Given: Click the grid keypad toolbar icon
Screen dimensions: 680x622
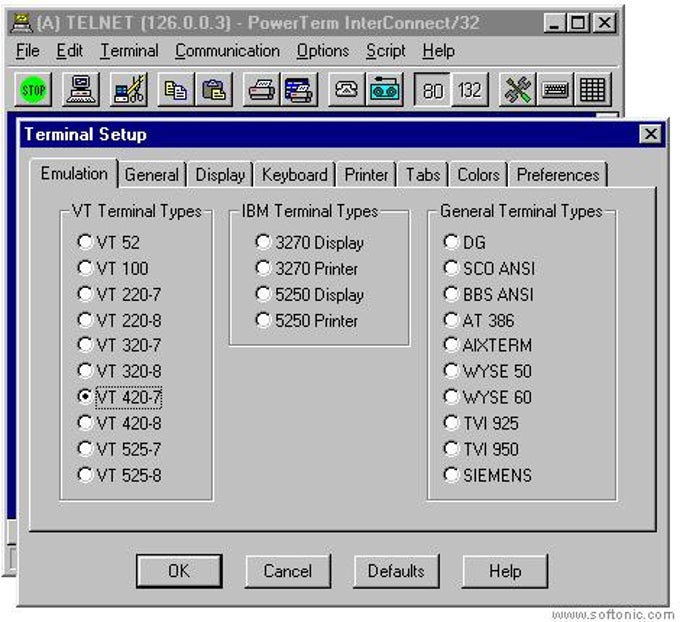Looking at the screenshot, I should 593,90.
